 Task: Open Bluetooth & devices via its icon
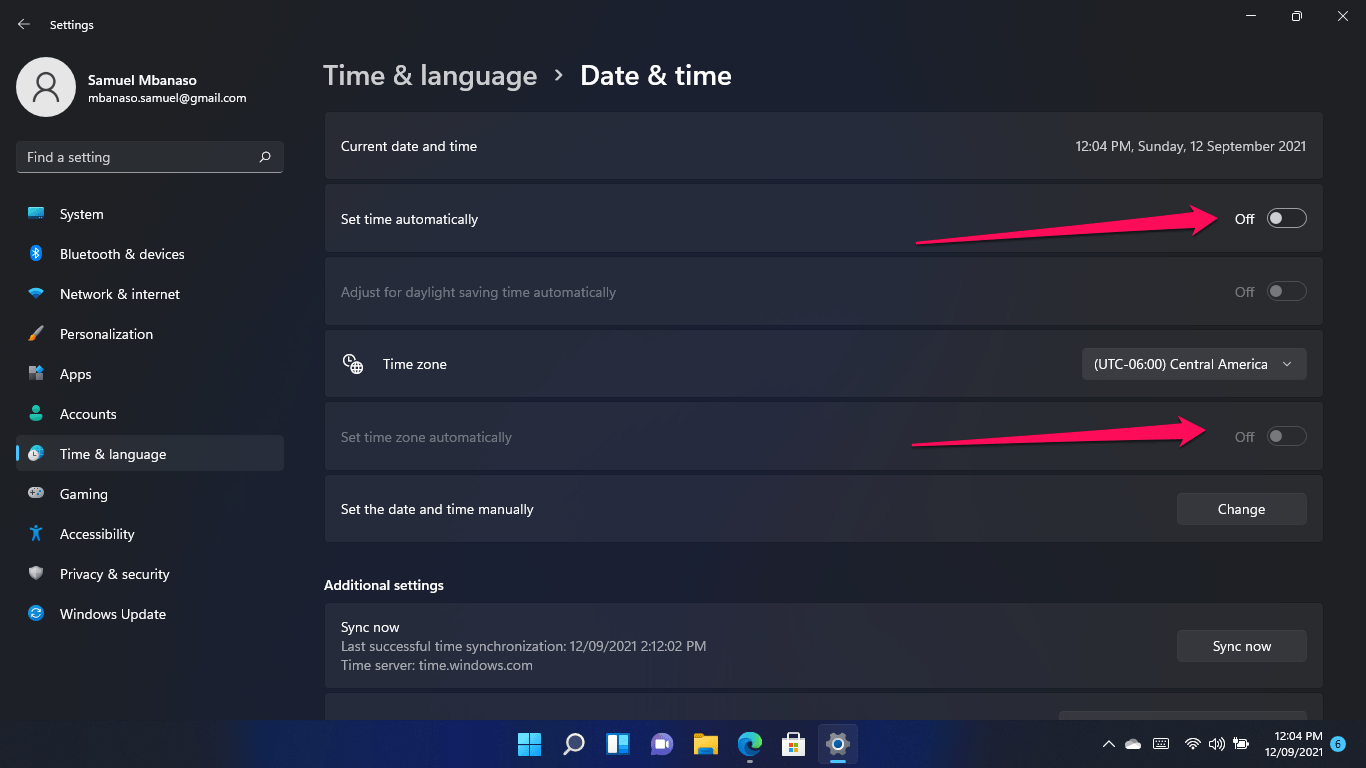[x=36, y=254]
